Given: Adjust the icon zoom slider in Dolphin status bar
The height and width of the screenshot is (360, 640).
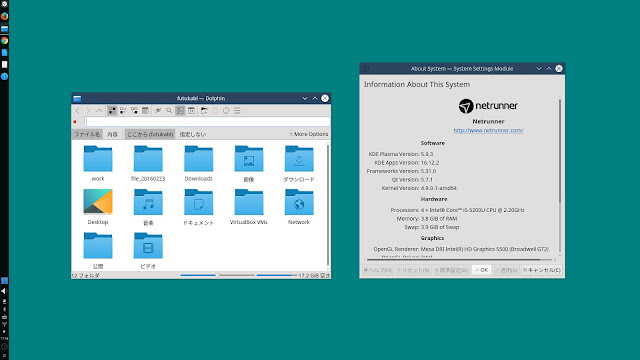Looking at the screenshot, I should 217,276.
